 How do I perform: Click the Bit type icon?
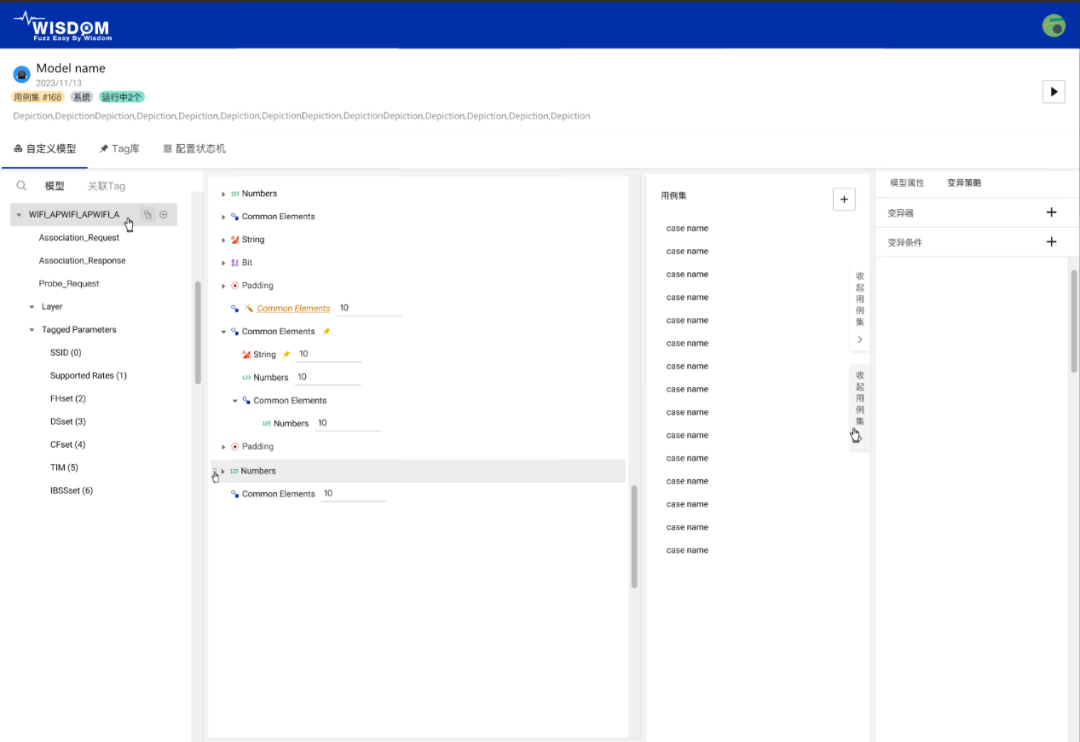235,262
